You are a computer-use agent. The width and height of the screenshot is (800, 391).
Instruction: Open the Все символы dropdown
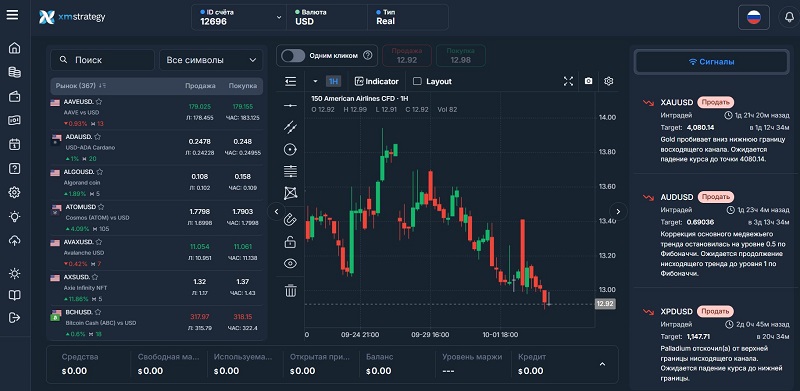tap(211, 60)
